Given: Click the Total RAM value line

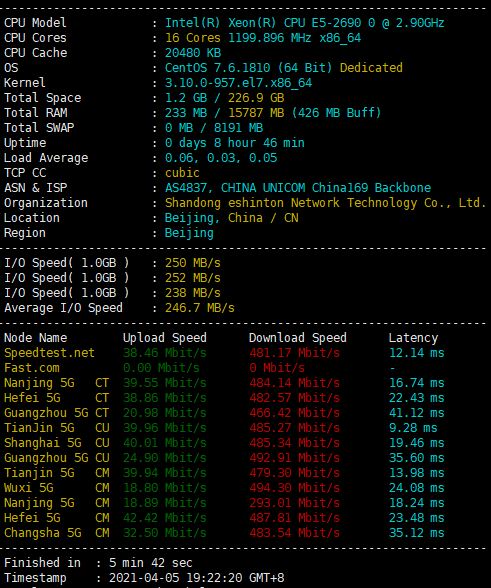Looking at the screenshot, I should coord(273,113).
